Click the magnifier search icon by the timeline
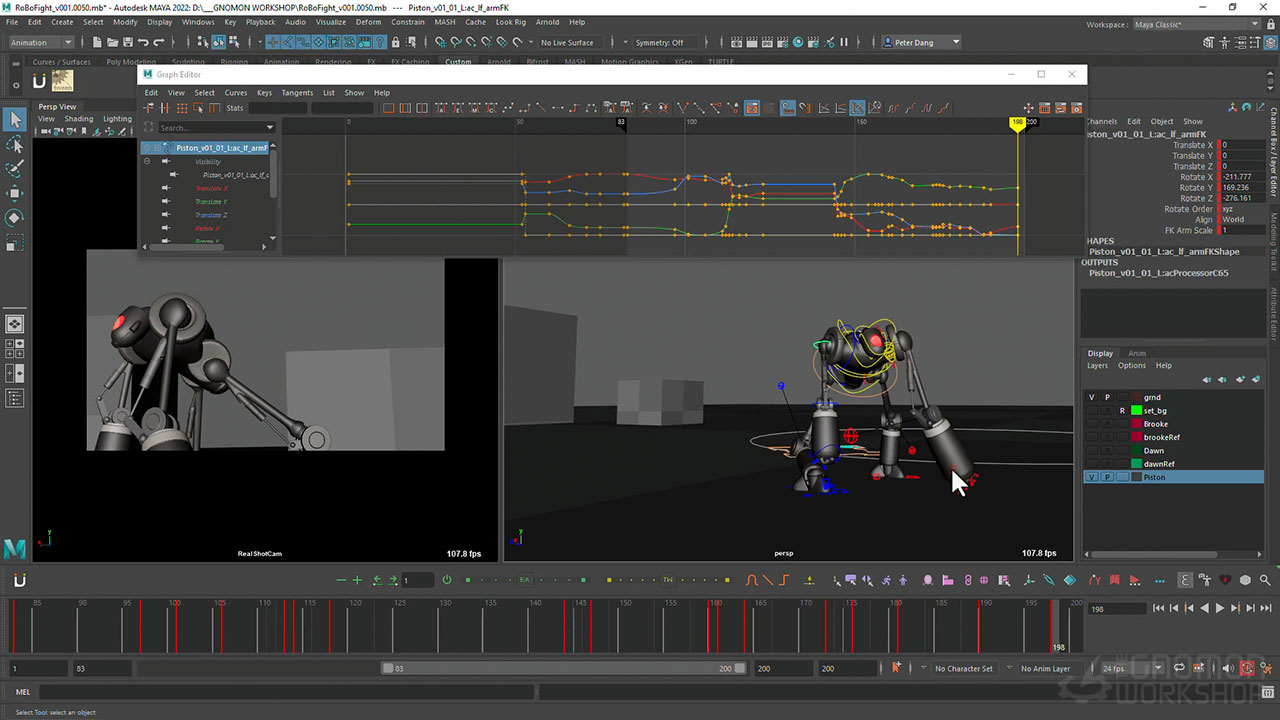The width and height of the screenshot is (1280, 720). pyautogui.click(x=1265, y=580)
